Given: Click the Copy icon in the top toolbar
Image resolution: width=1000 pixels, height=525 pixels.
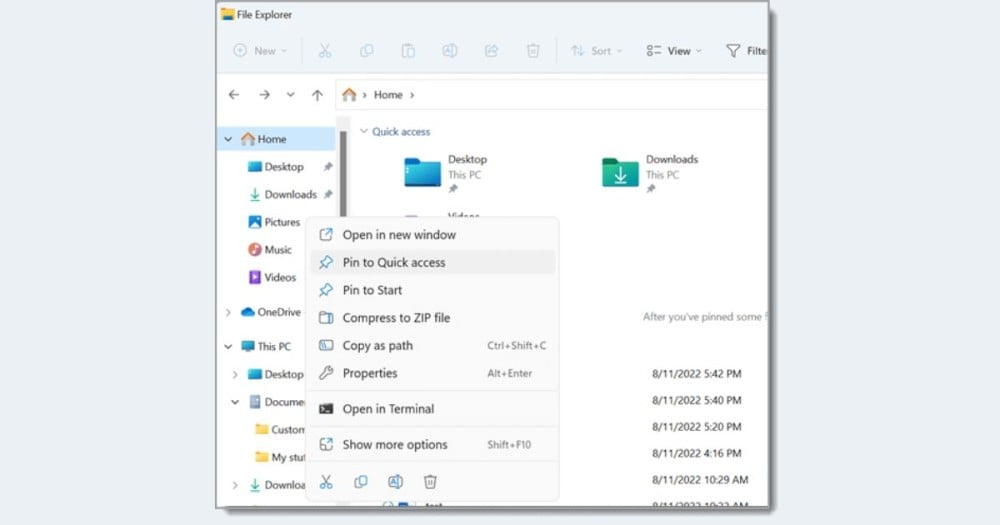Looking at the screenshot, I should 366,51.
